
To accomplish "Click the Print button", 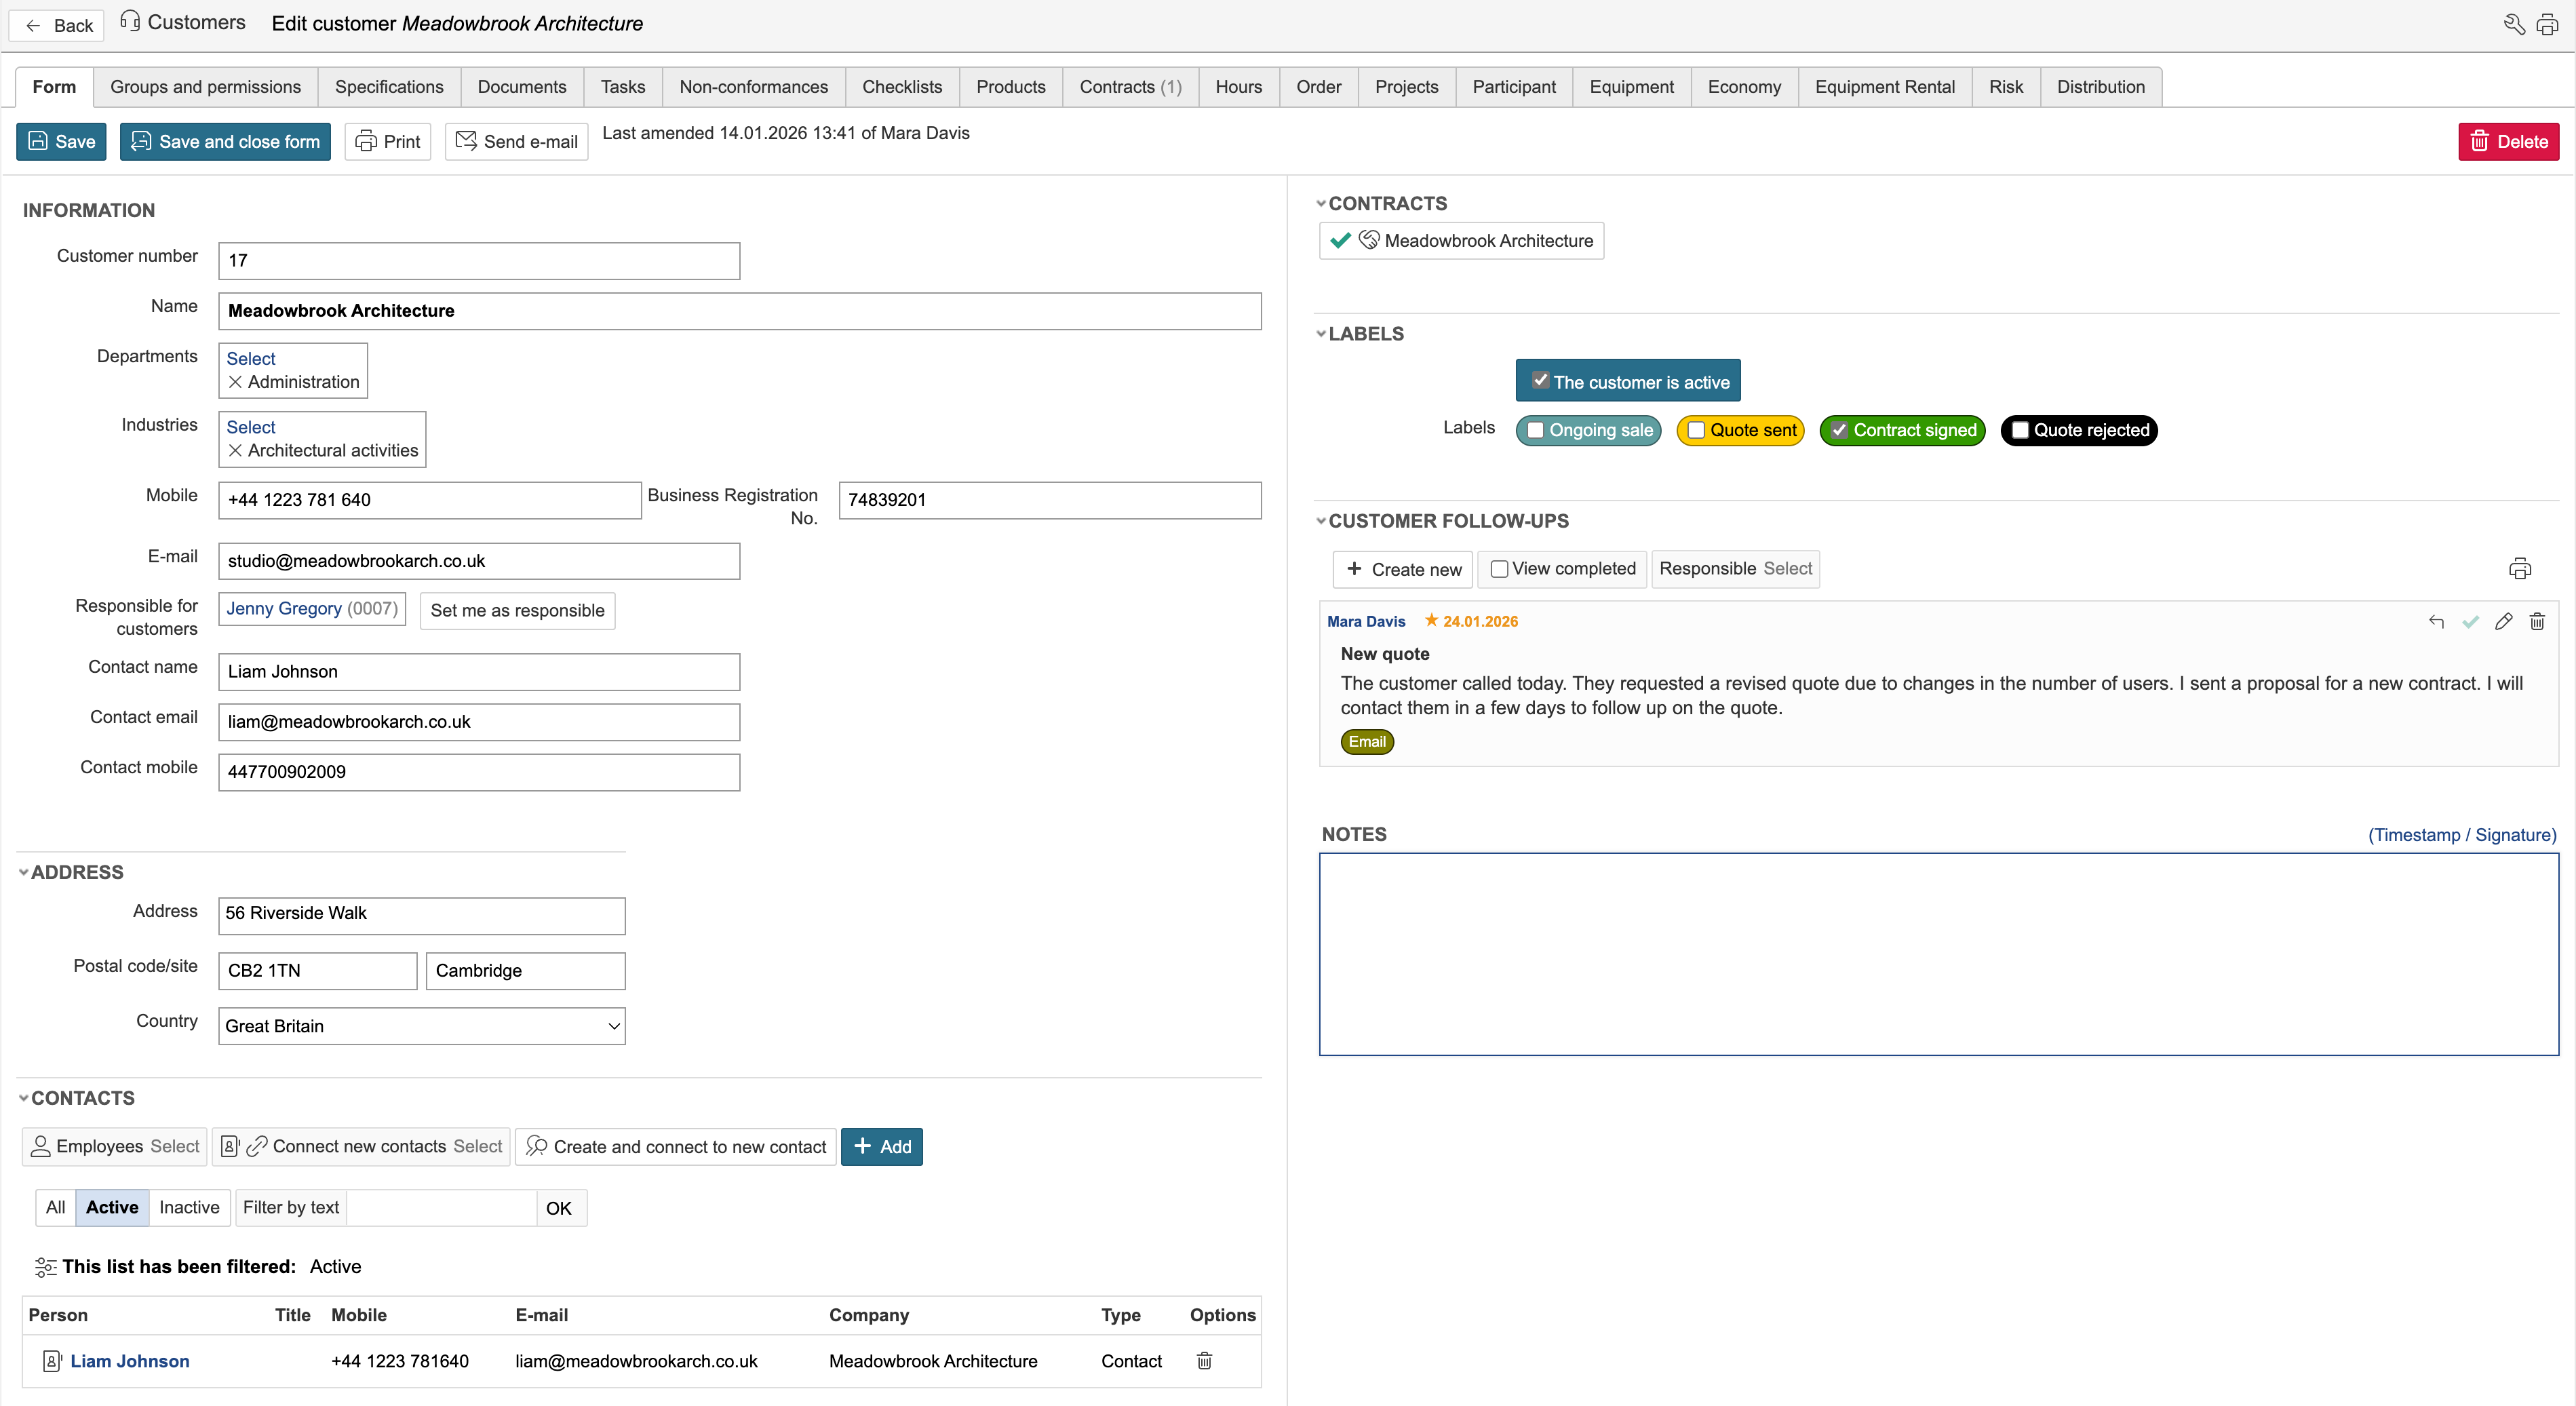I will click(388, 141).
